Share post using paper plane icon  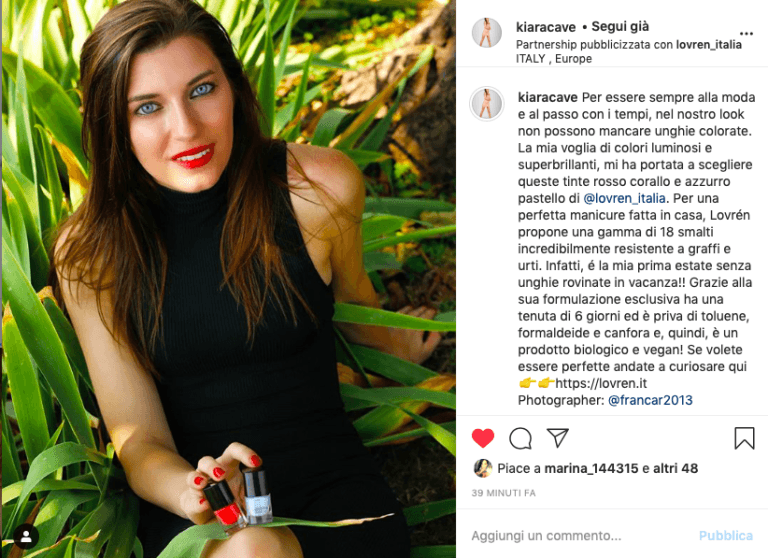[557, 437]
